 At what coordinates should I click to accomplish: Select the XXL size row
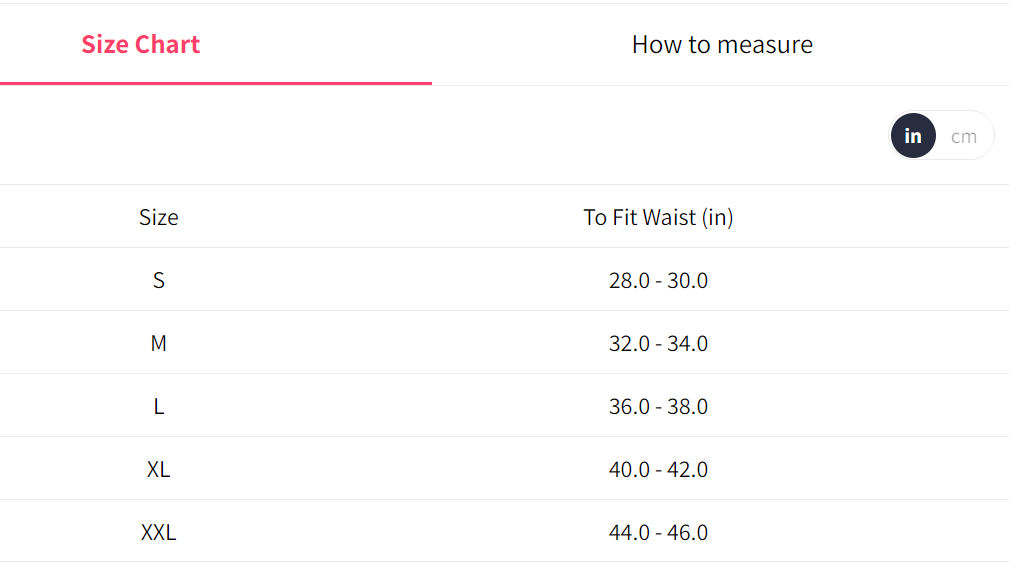pyautogui.click(x=504, y=532)
